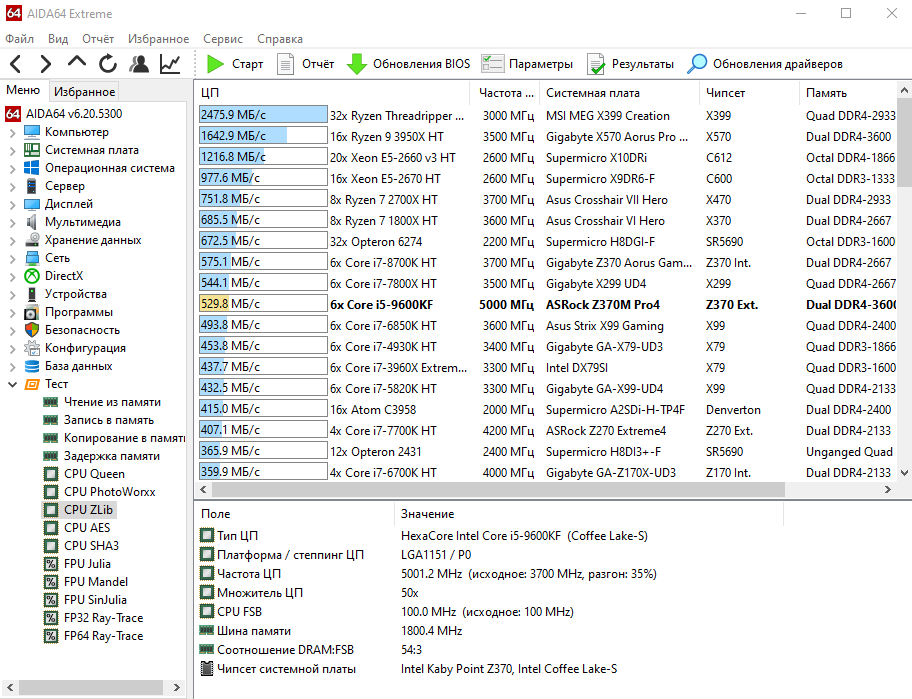Click the BIOS updates green download arrow
This screenshot has width=912, height=699.
pyautogui.click(x=357, y=64)
